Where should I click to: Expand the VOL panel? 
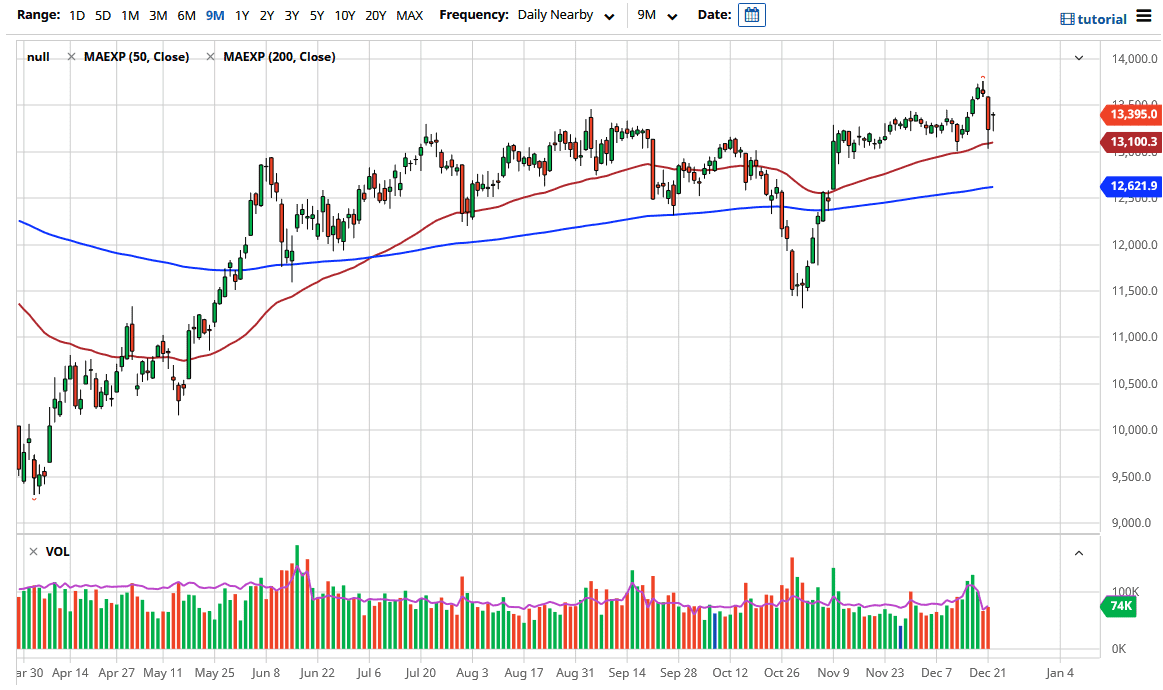pyautogui.click(x=1079, y=552)
